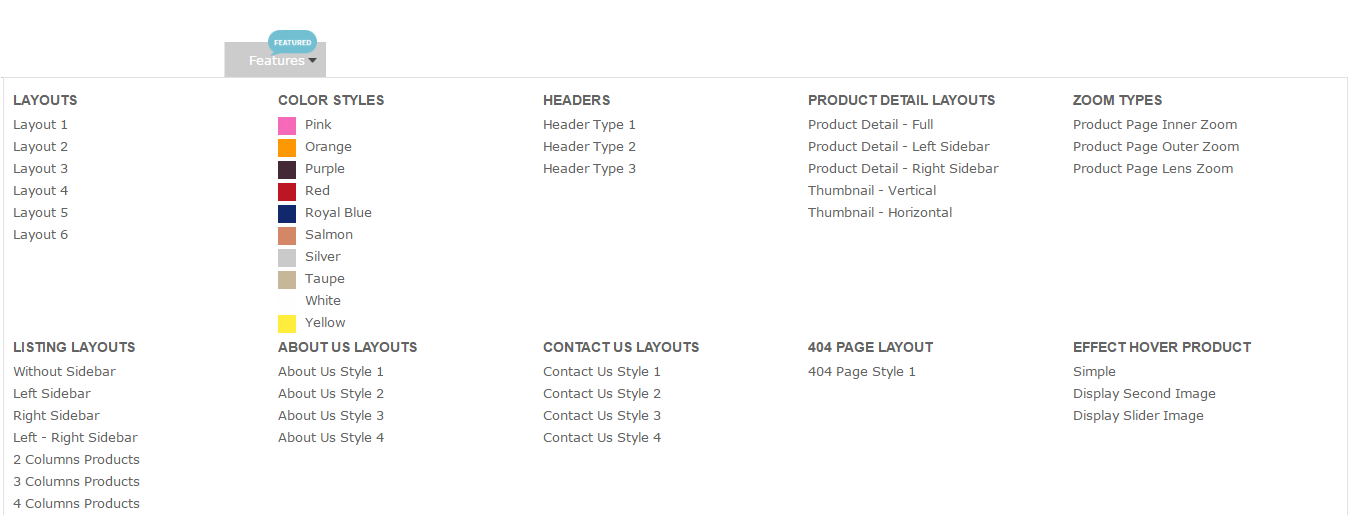Screen dimensions: 1349x515
Task: Pick the red color swatch
Action: coord(287,192)
